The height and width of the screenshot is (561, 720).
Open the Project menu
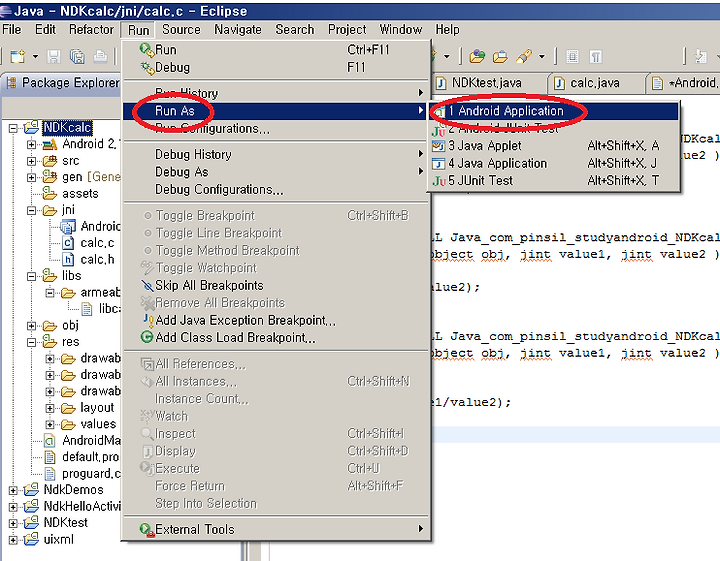[347, 29]
